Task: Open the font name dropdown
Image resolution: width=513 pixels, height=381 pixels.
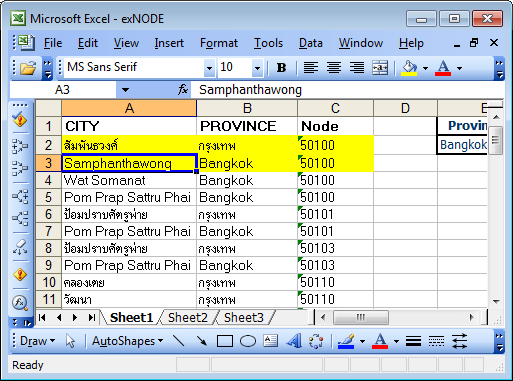Action: coord(209,68)
